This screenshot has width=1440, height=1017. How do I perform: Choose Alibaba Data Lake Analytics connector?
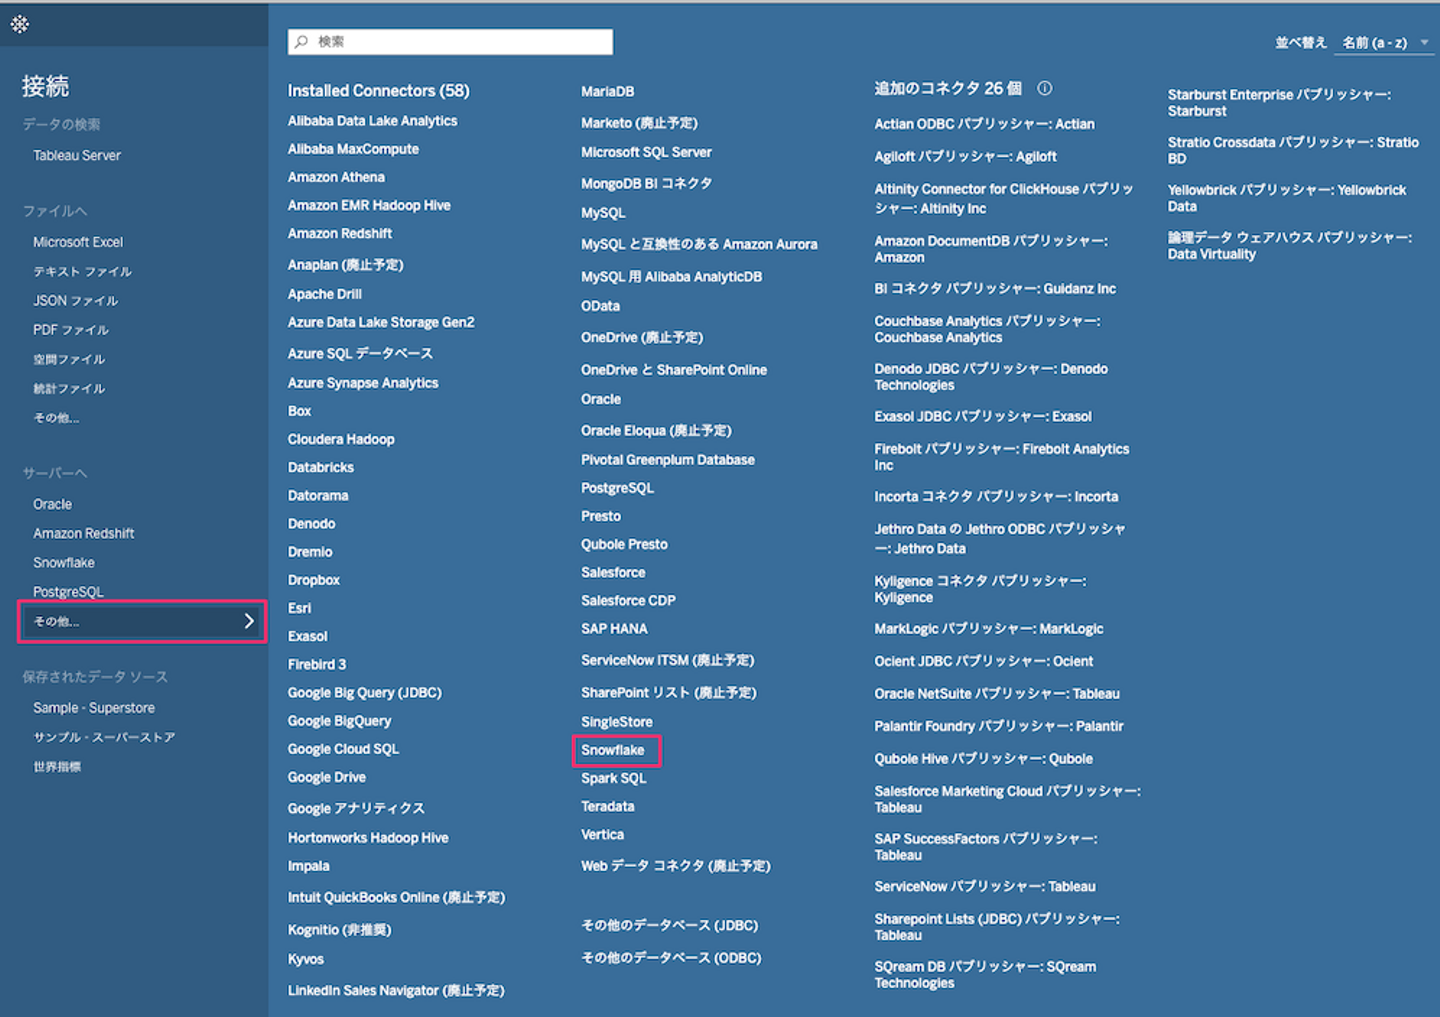(x=372, y=121)
